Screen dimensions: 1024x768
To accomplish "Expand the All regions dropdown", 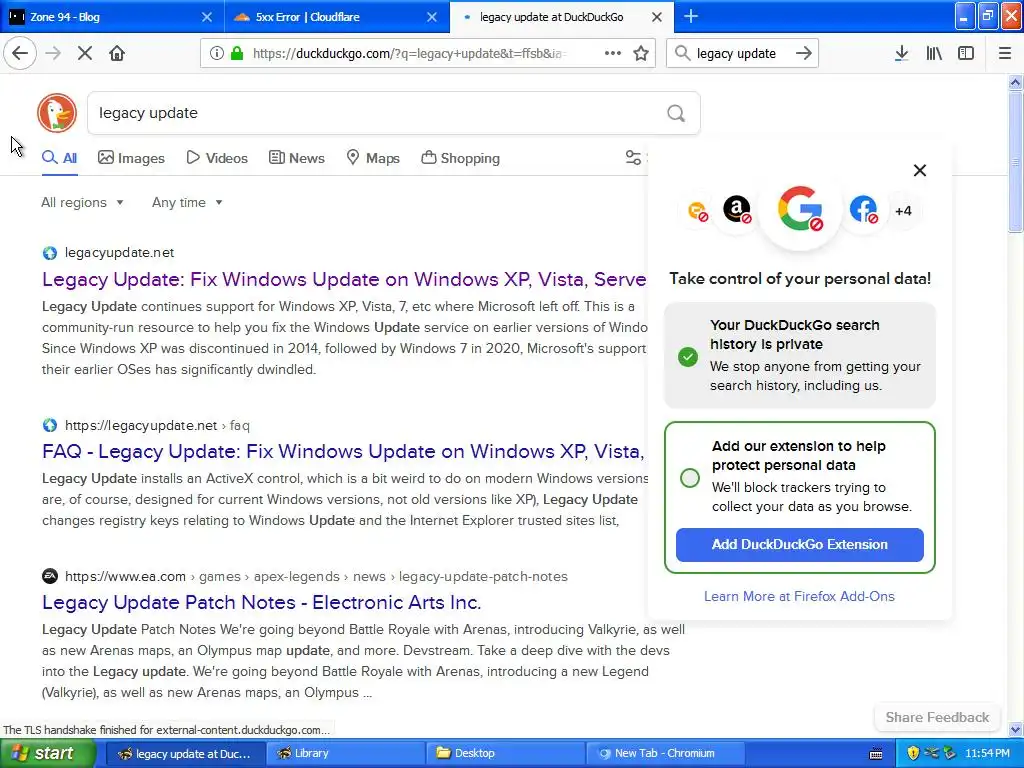I will coord(82,202).
